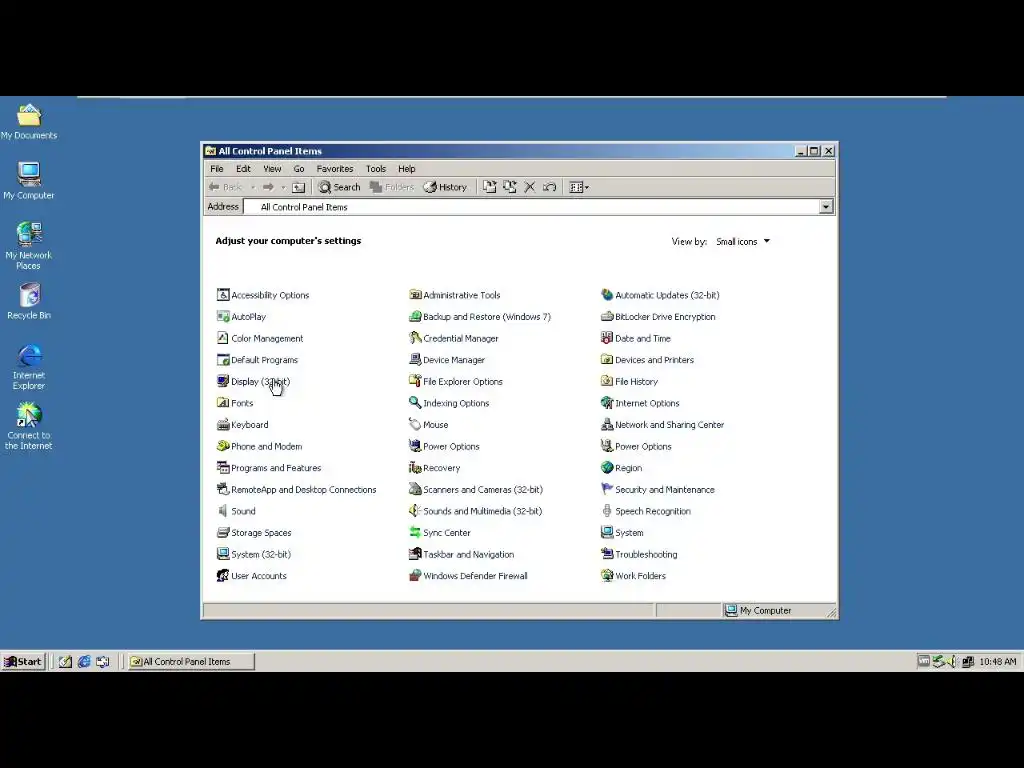Screen dimensions: 1024x768
Task: Open the Edit menu
Action: pyautogui.click(x=243, y=168)
